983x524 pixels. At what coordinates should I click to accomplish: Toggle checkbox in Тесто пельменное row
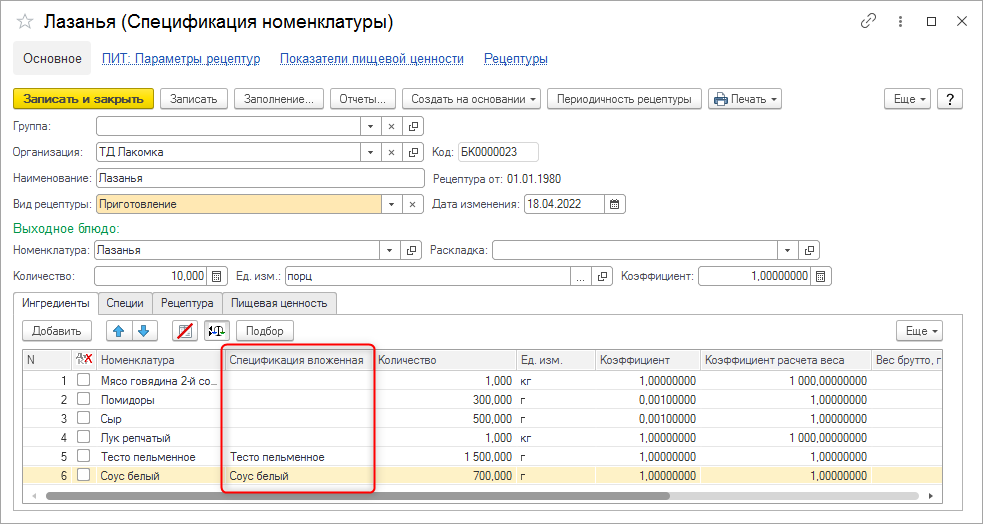(84, 456)
